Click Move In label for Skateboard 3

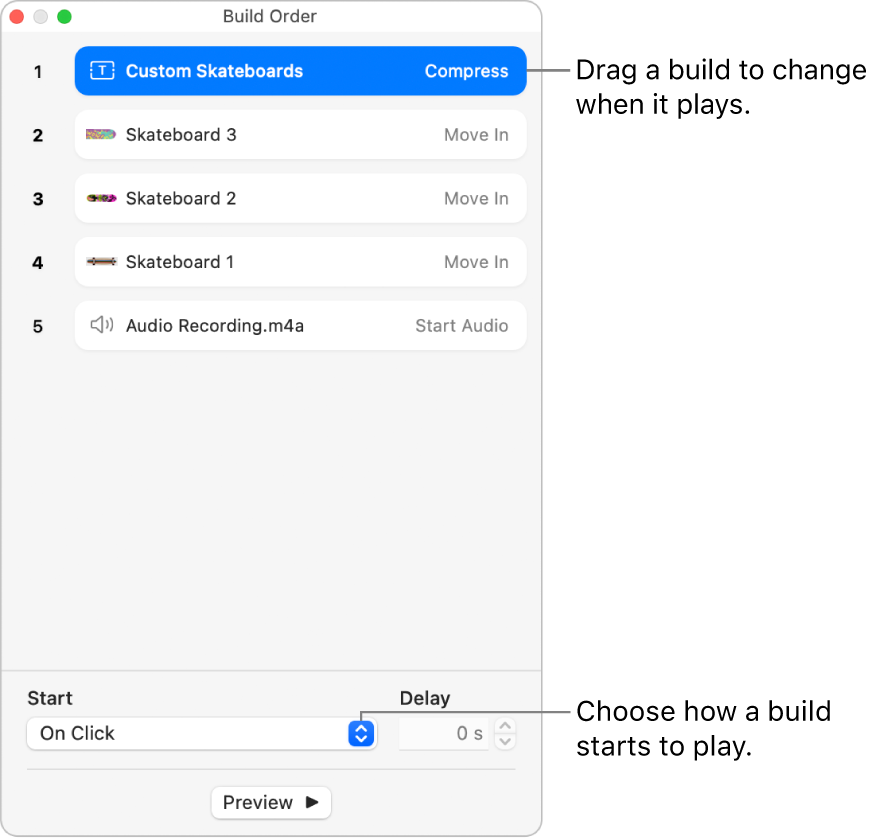tap(476, 135)
